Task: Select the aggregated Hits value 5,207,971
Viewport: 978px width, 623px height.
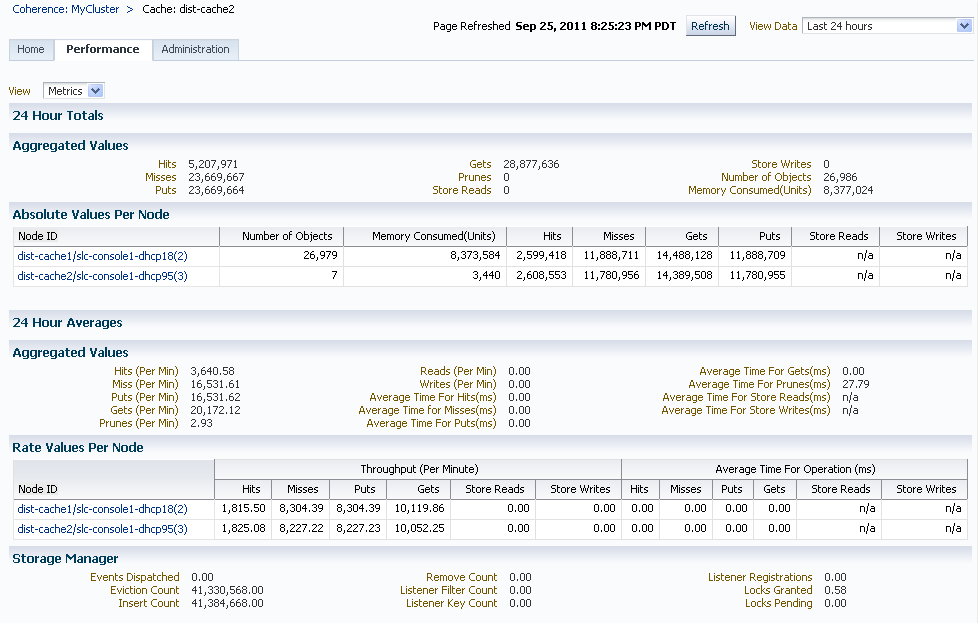Action: 213,164
